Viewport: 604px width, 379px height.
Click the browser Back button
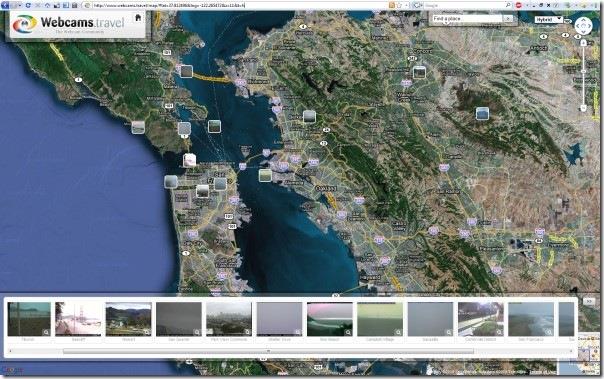(5, 5)
